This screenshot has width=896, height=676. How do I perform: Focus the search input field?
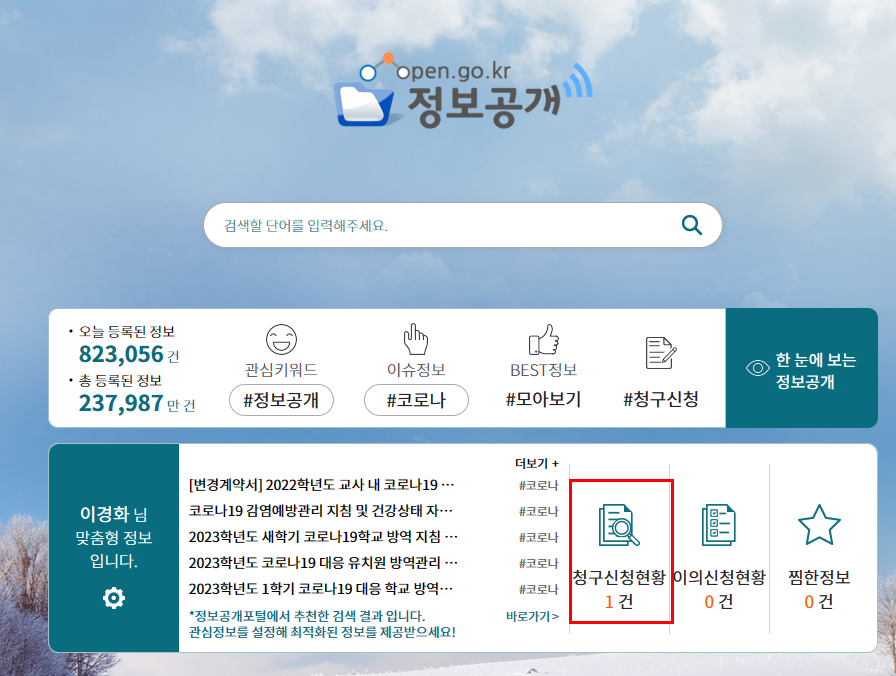pyautogui.click(x=463, y=225)
